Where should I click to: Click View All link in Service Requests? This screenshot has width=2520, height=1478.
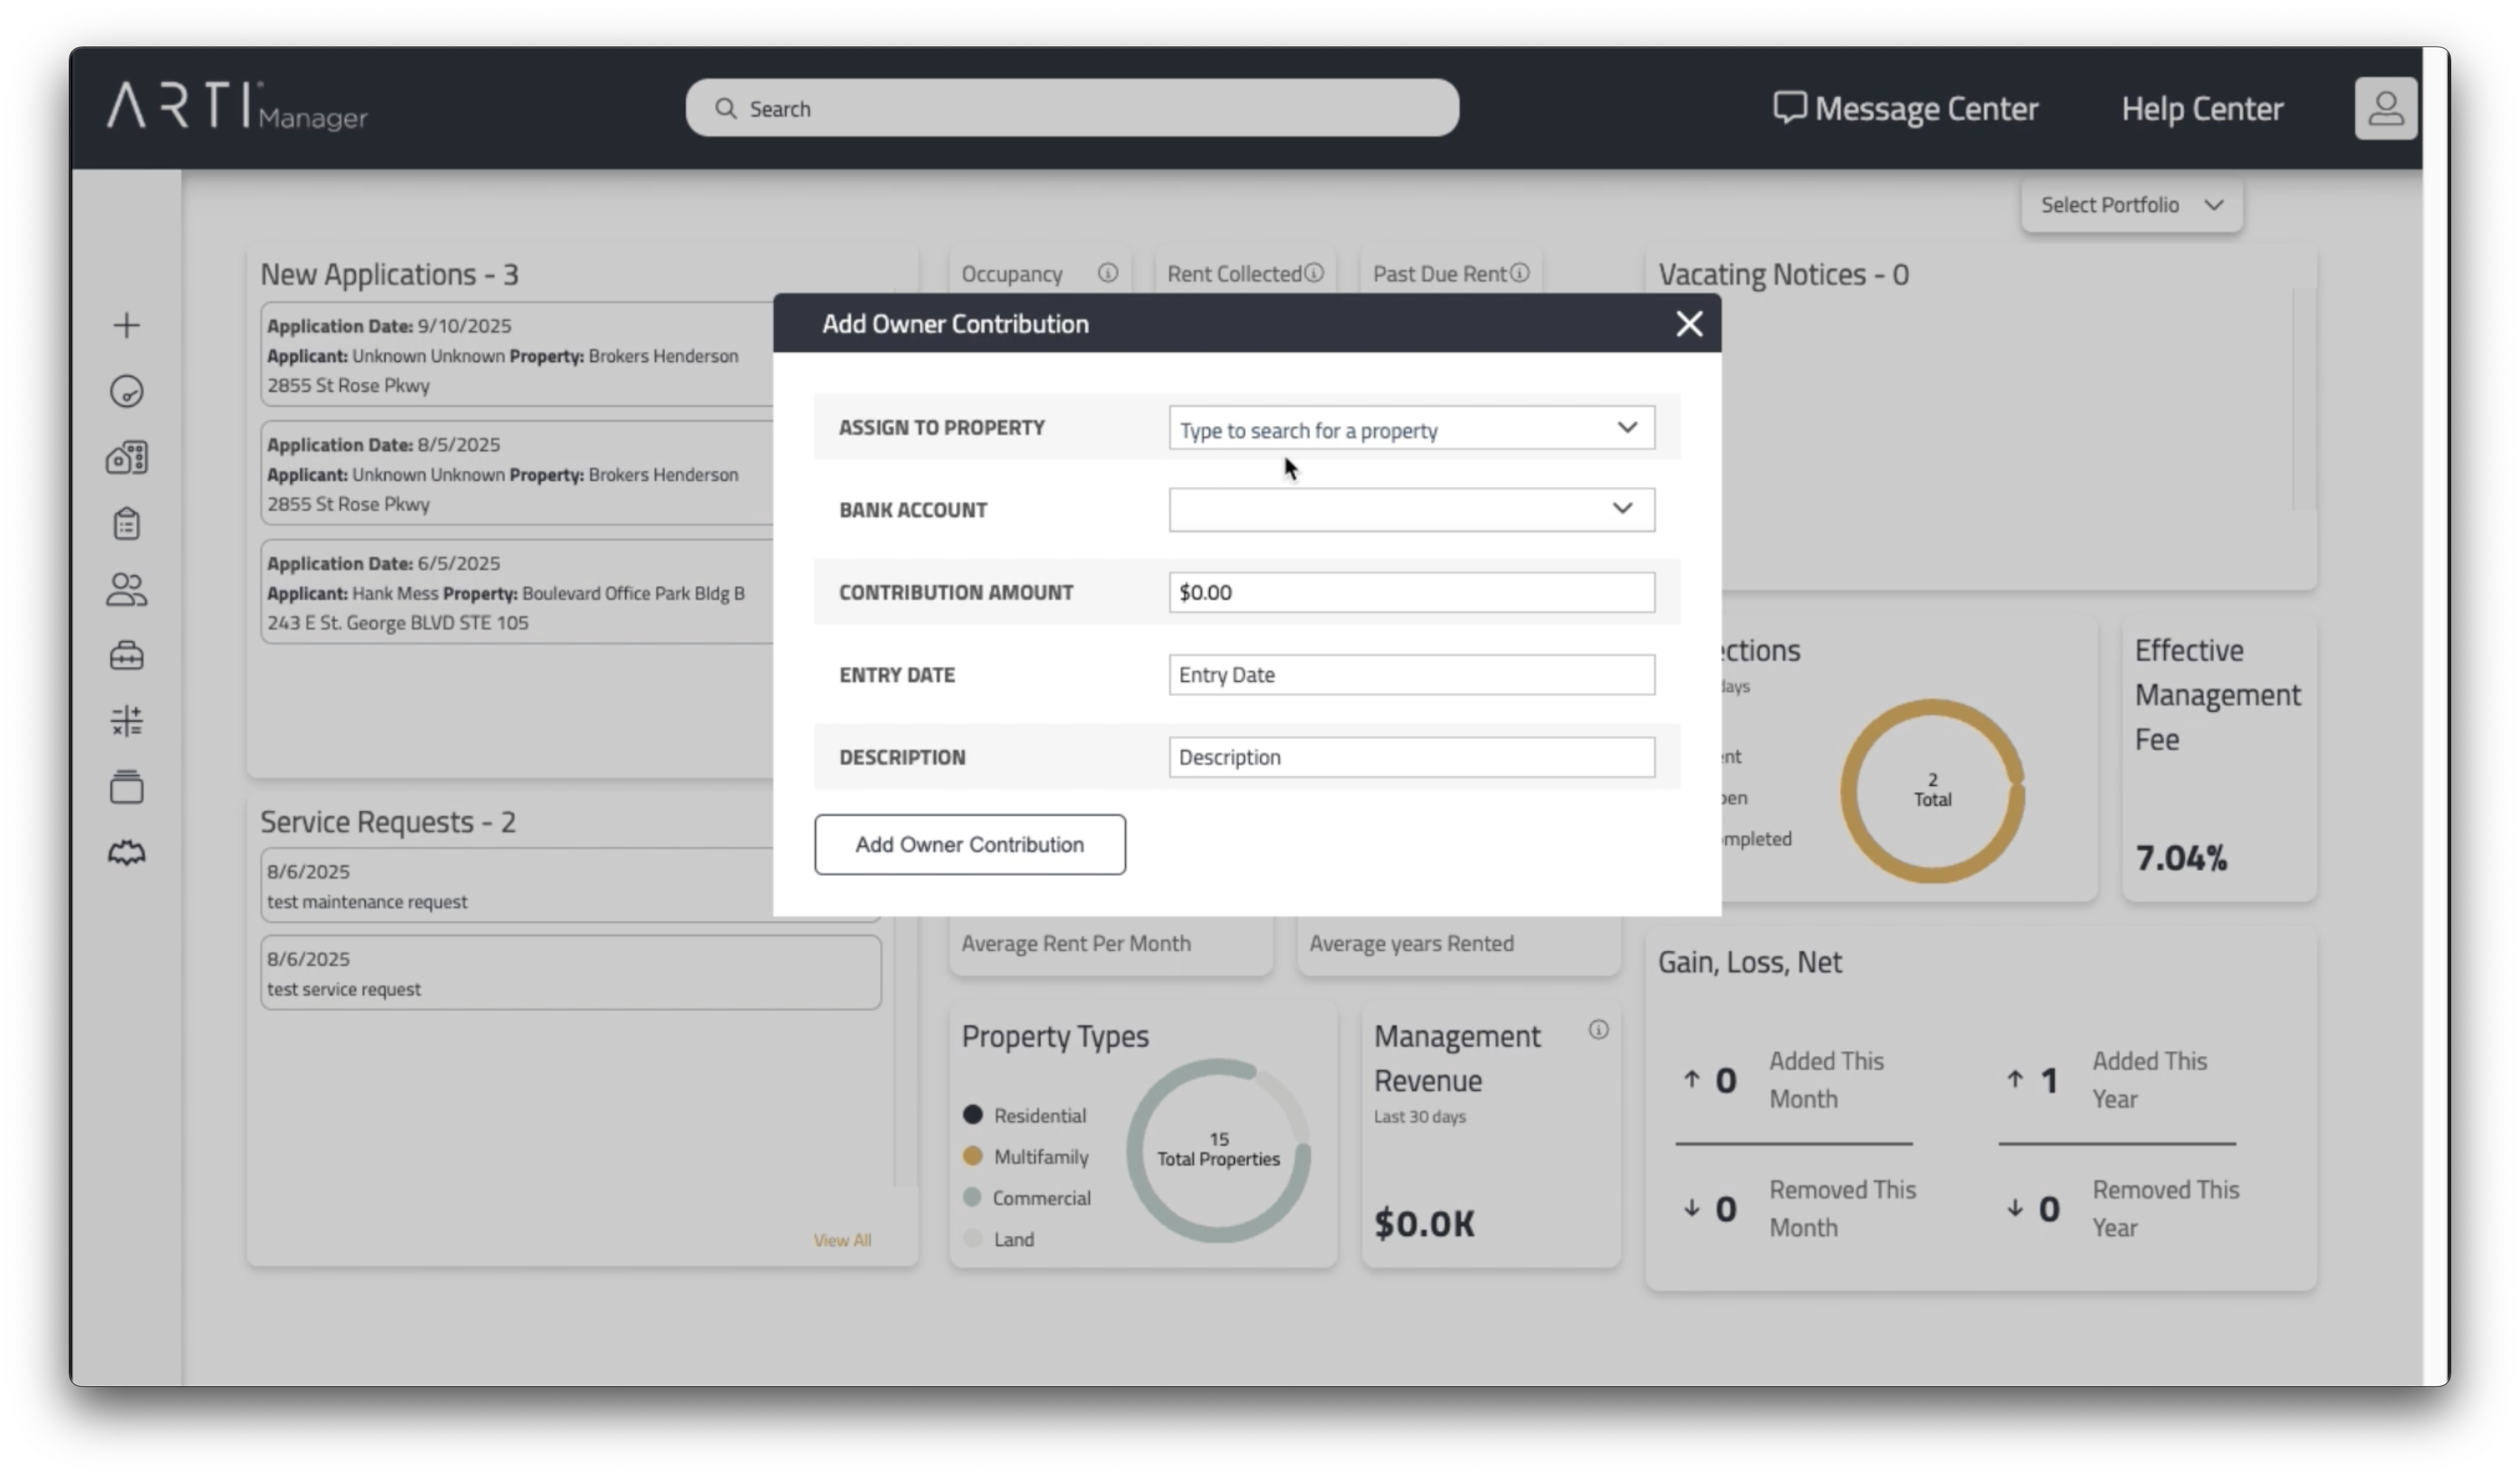841,1240
